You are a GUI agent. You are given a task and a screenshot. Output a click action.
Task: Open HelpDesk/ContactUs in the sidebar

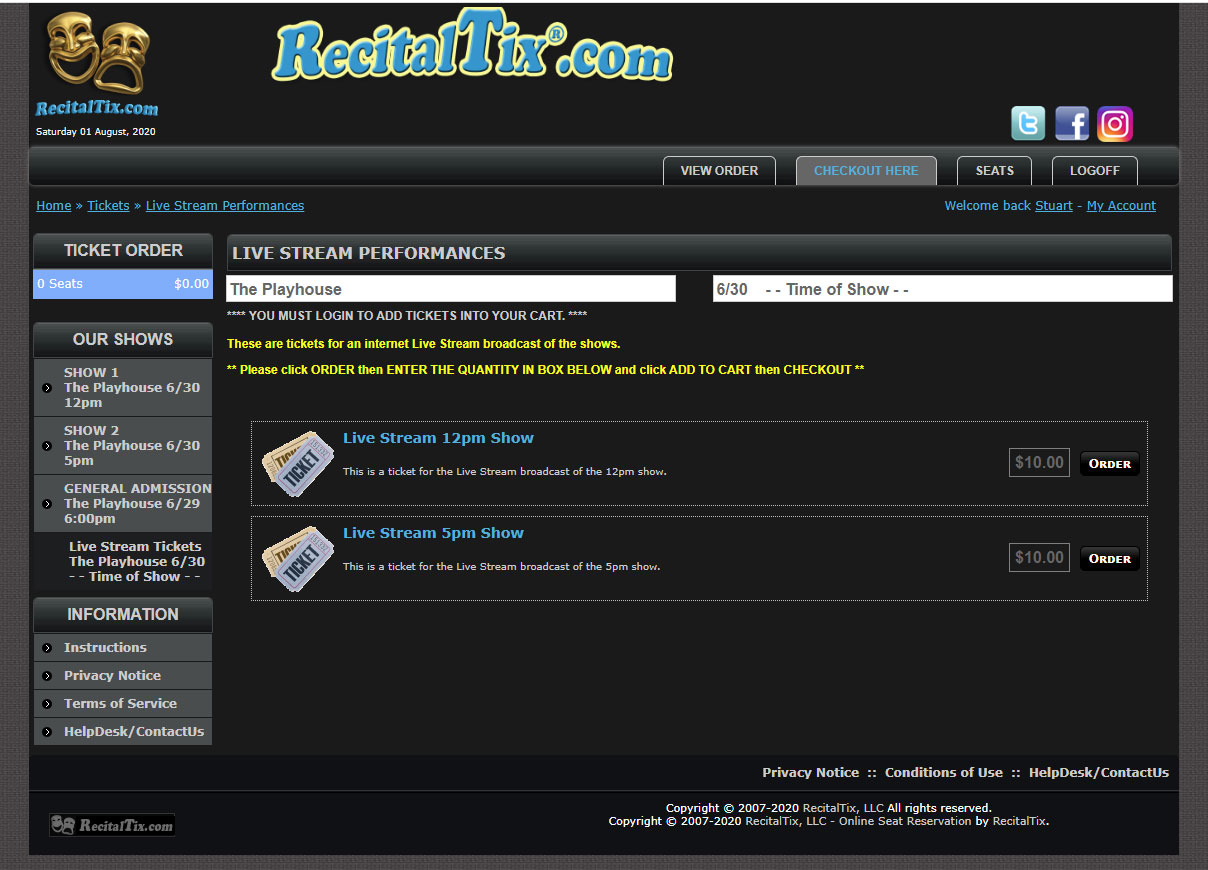click(123, 732)
